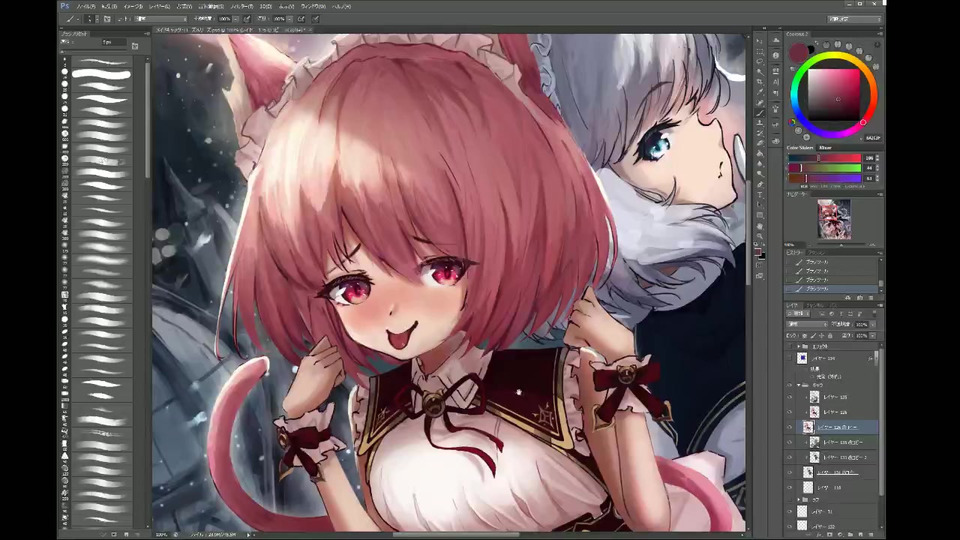The image size is (960, 540).
Task: Lock transparent pixels of the layer
Action: point(804,336)
